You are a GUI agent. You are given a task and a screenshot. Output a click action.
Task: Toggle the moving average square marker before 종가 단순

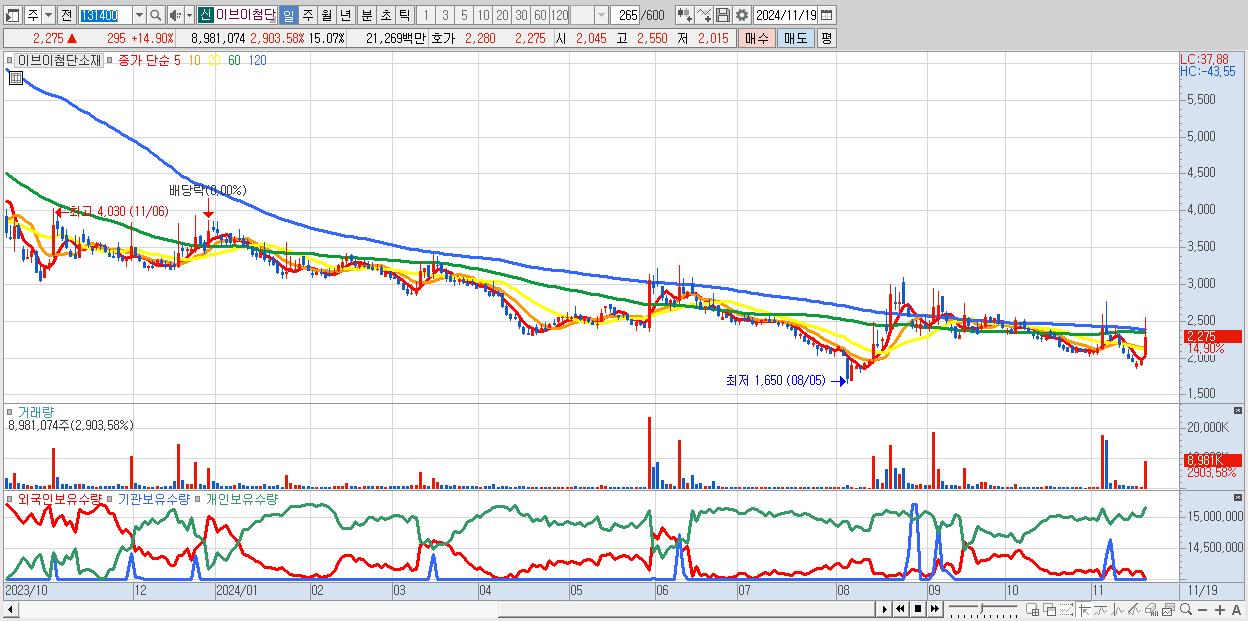click(x=110, y=60)
